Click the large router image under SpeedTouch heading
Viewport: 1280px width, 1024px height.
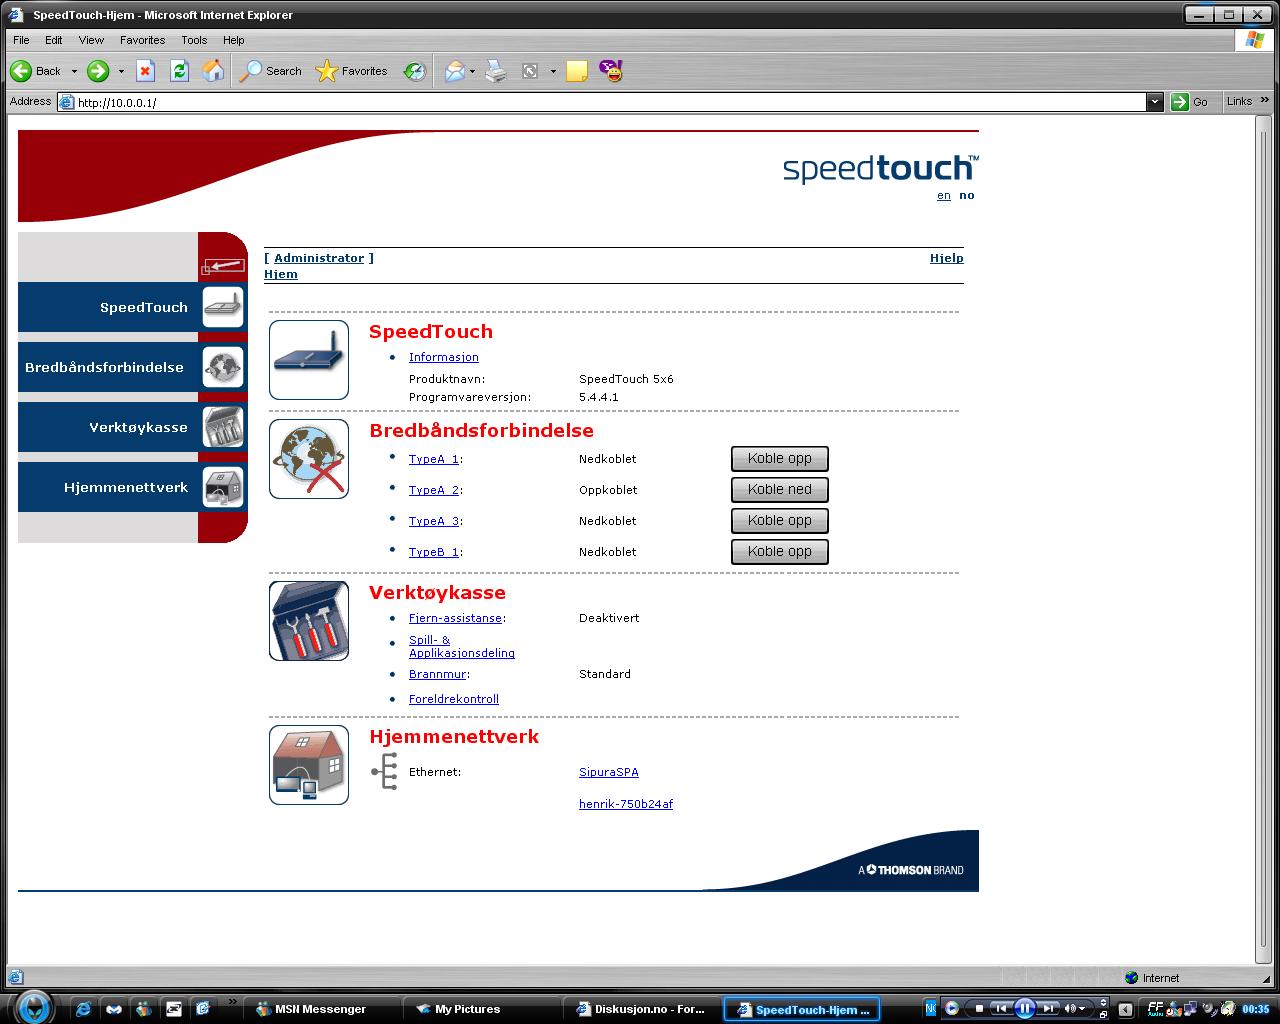click(309, 360)
